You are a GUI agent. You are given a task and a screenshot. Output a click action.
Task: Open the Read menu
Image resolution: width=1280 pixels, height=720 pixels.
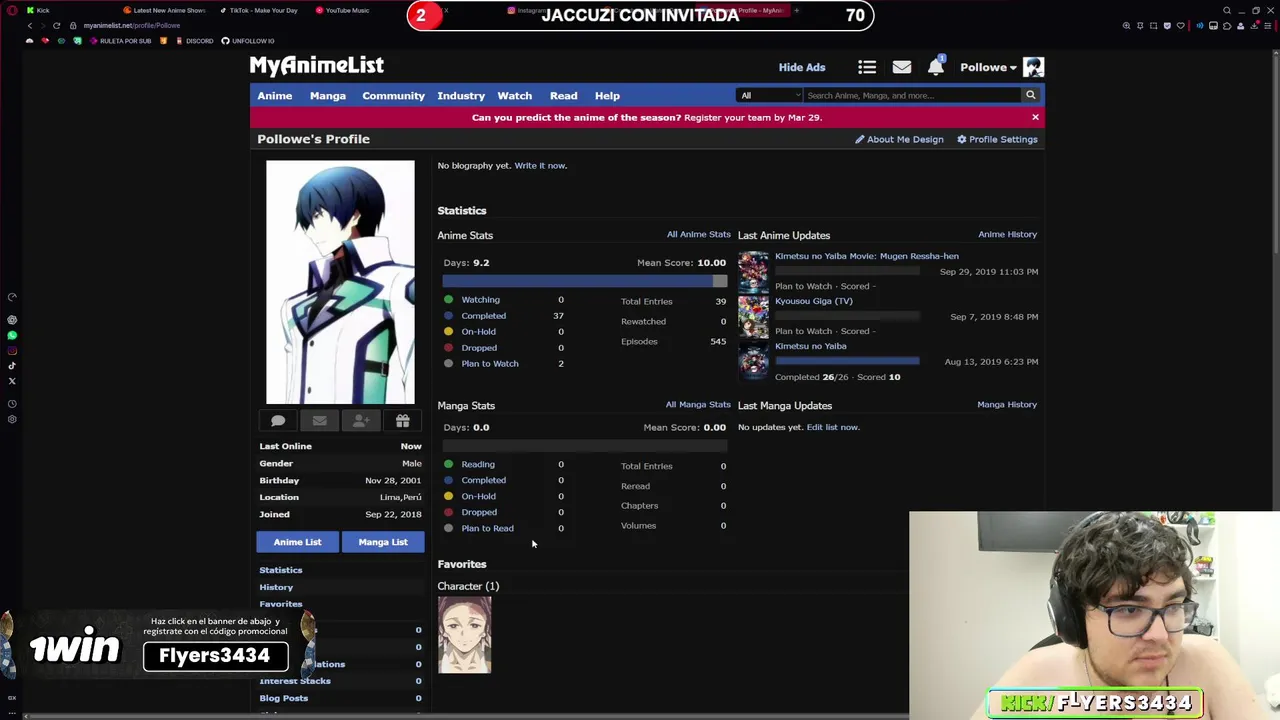point(563,96)
